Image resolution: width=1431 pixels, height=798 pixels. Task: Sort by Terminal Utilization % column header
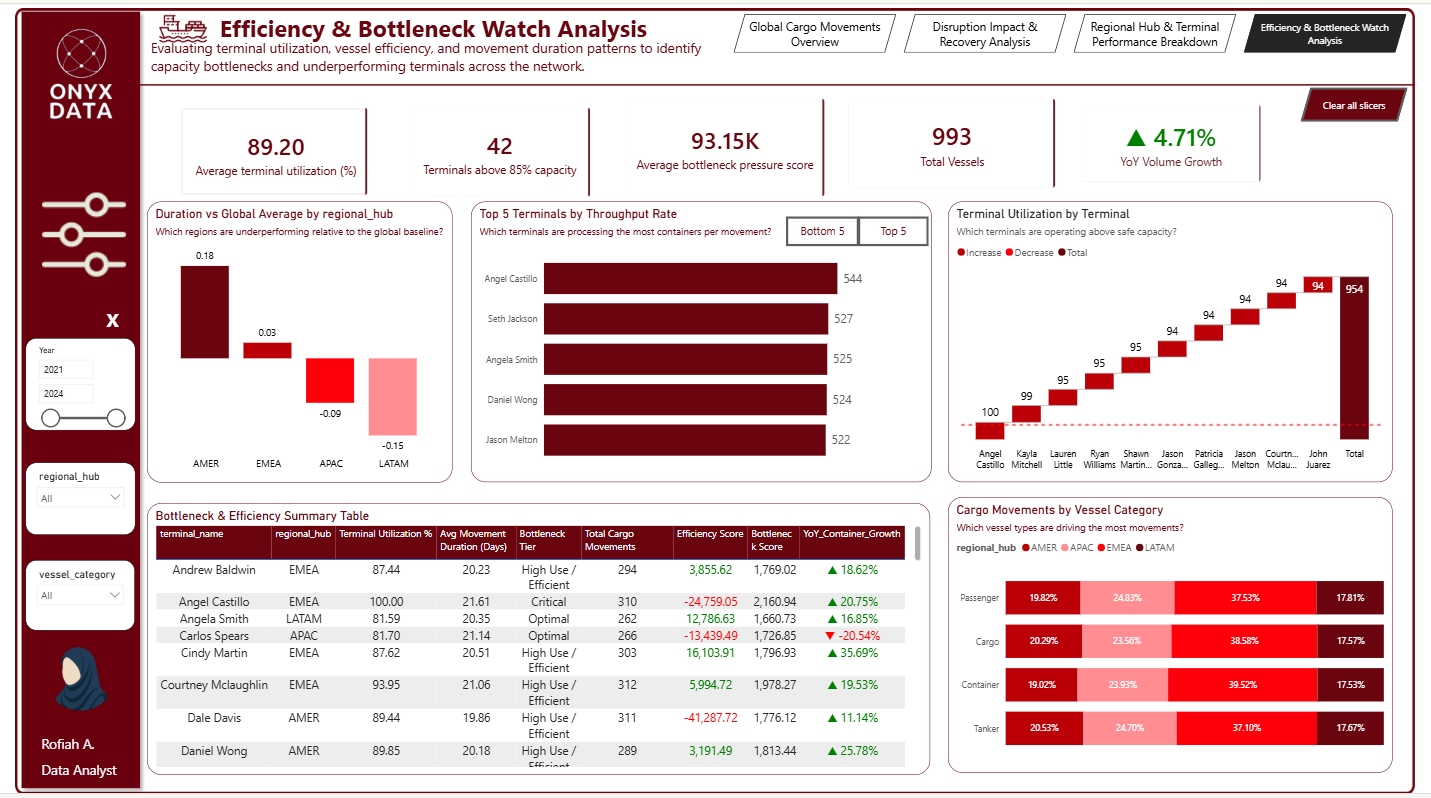tap(385, 534)
